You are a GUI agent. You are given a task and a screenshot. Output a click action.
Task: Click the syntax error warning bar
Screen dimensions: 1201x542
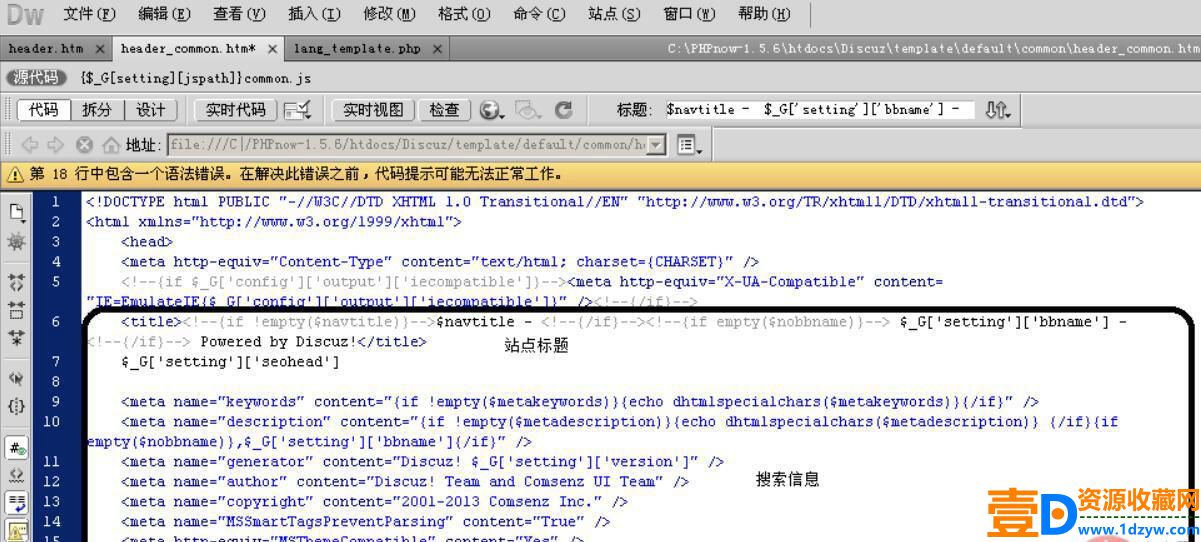(x=600, y=174)
